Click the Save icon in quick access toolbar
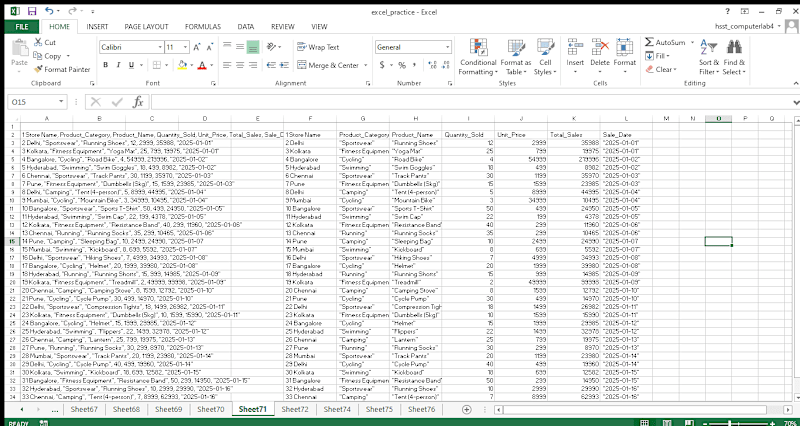 32,11
